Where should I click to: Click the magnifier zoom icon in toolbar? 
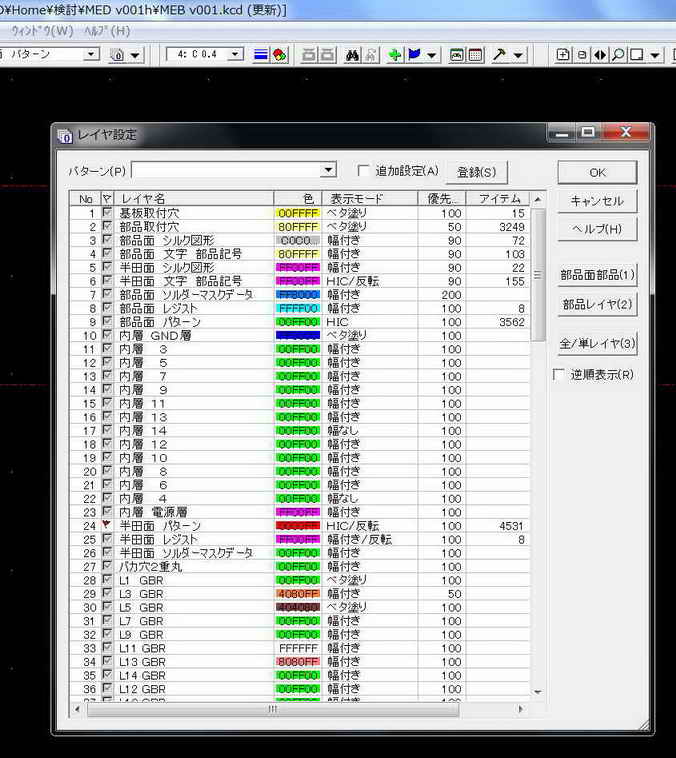pyautogui.click(x=619, y=55)
